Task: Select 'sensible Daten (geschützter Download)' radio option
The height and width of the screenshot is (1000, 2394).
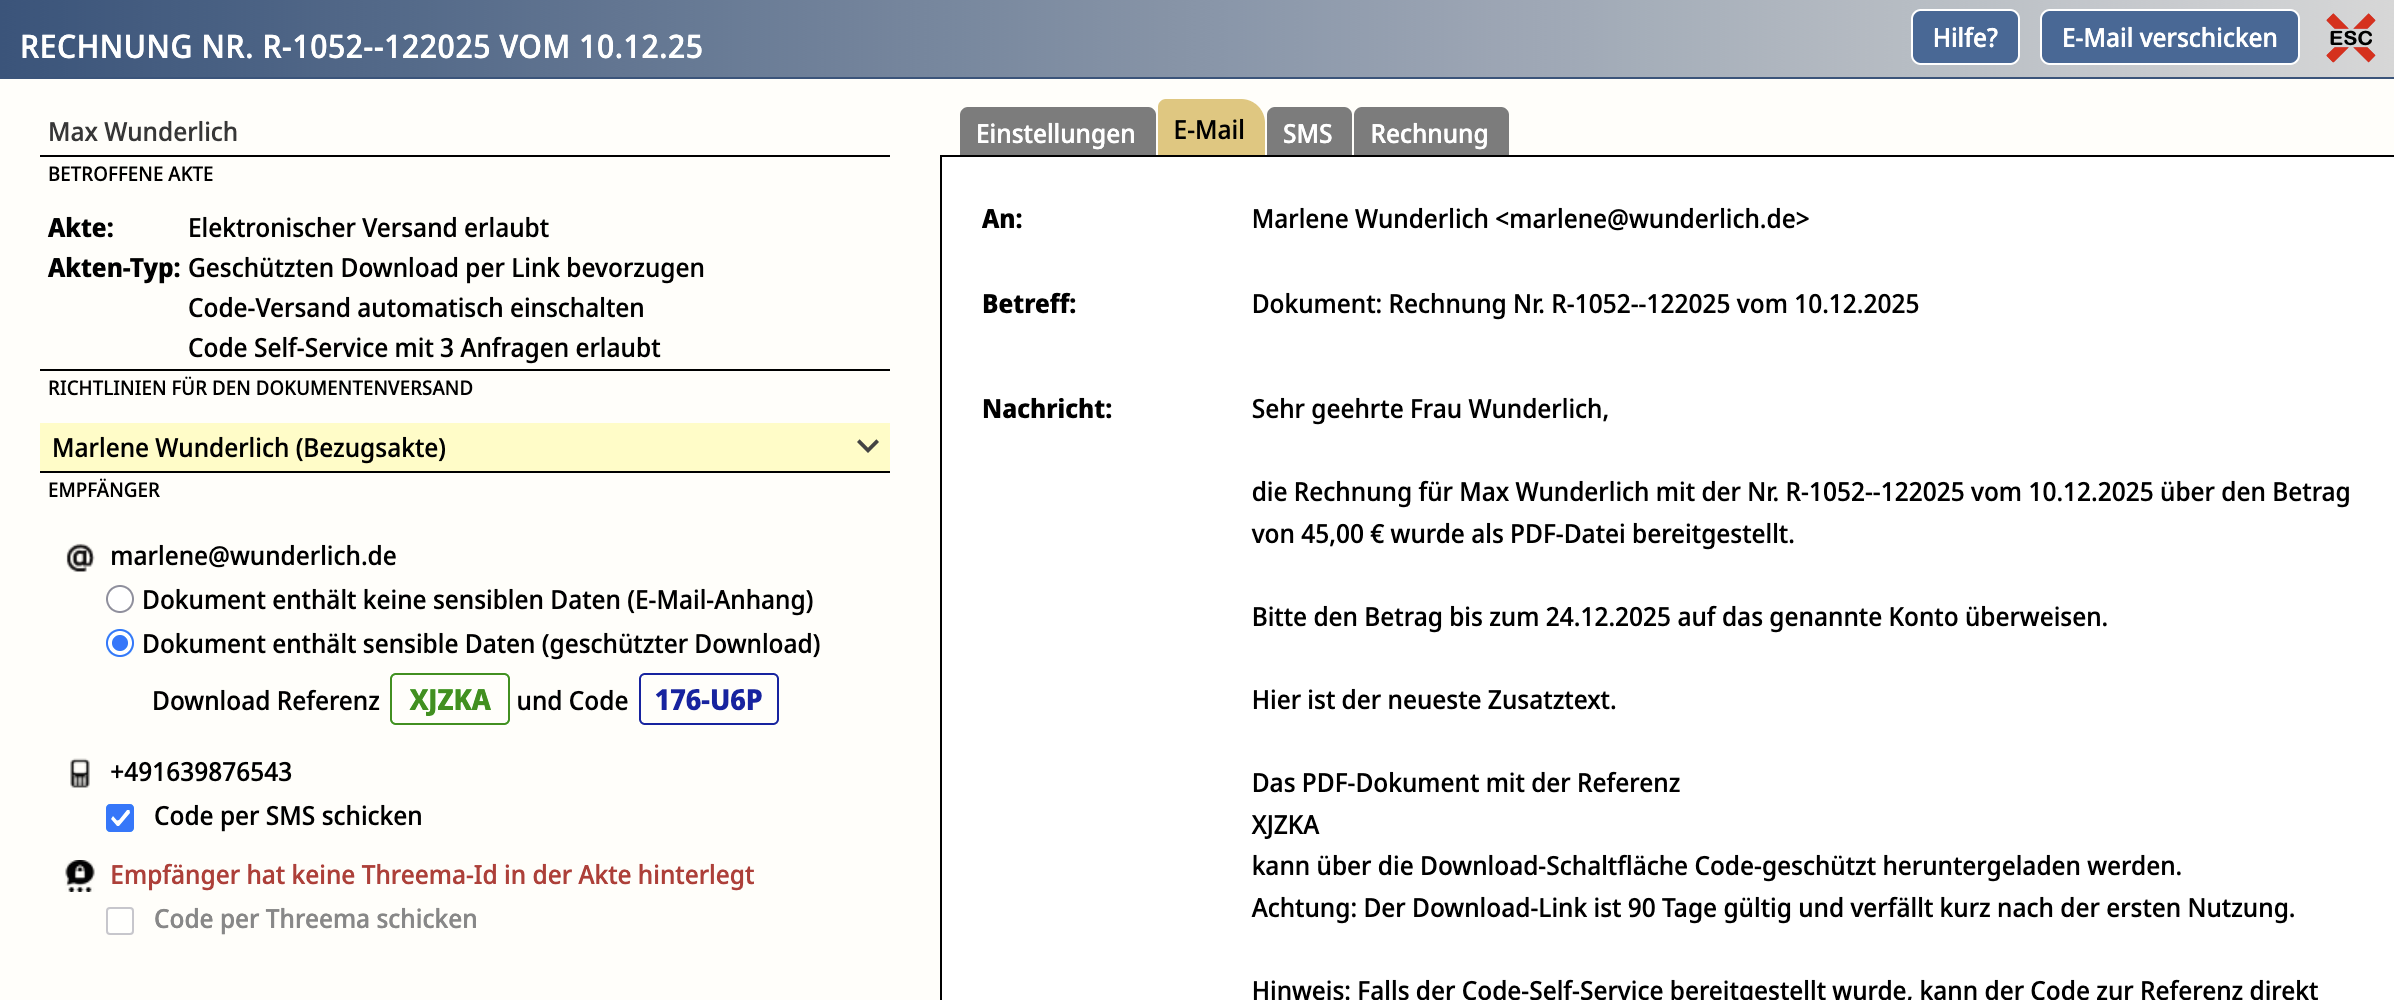Action: 120,644
